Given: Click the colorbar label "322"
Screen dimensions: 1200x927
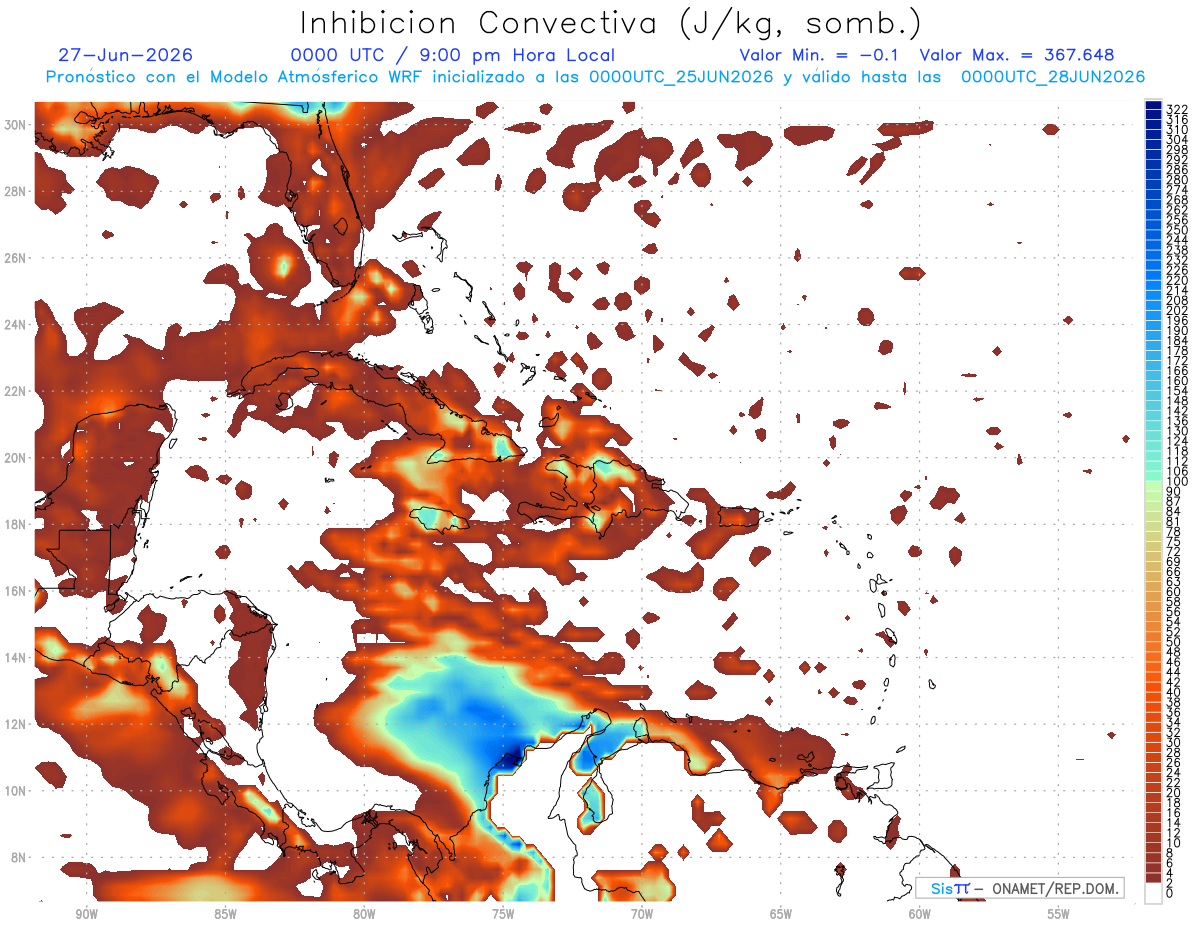Looking at the screenshot, I should (x=1176, y=109).
